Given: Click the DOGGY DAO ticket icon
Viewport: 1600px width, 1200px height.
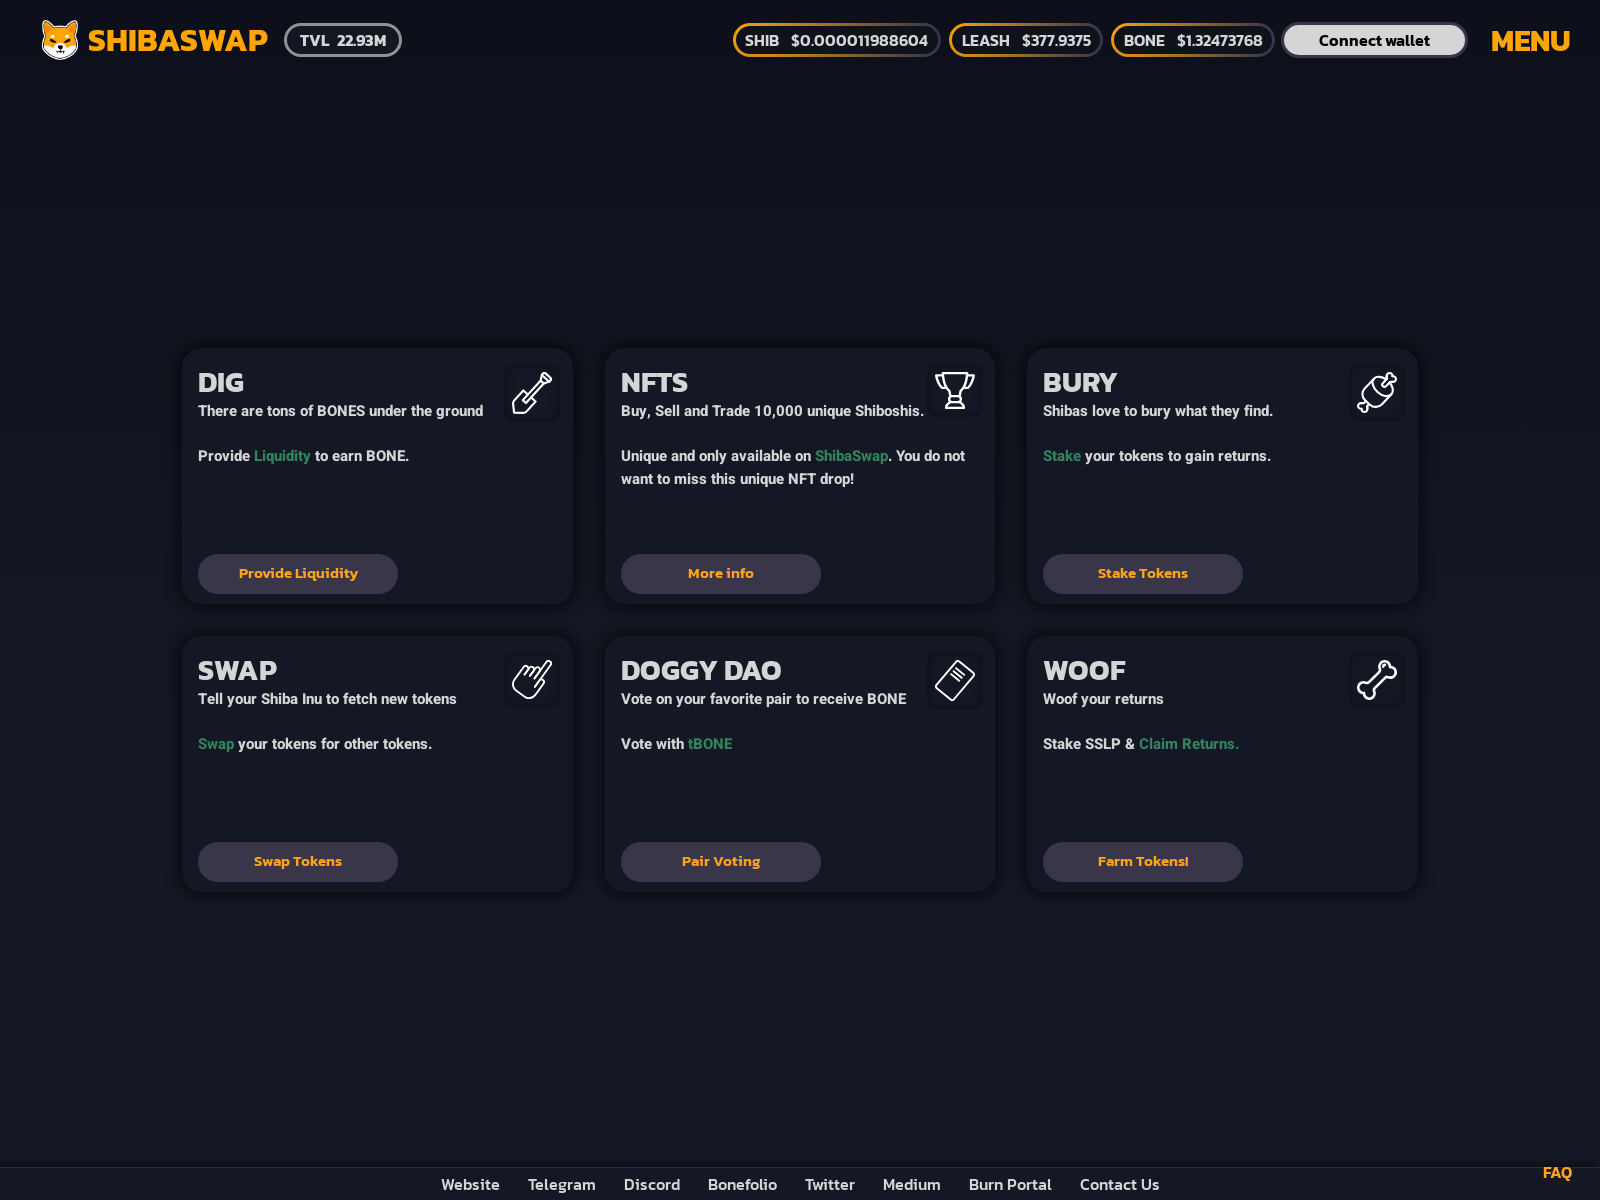Looking at the screenshot, I should point(955,681).
